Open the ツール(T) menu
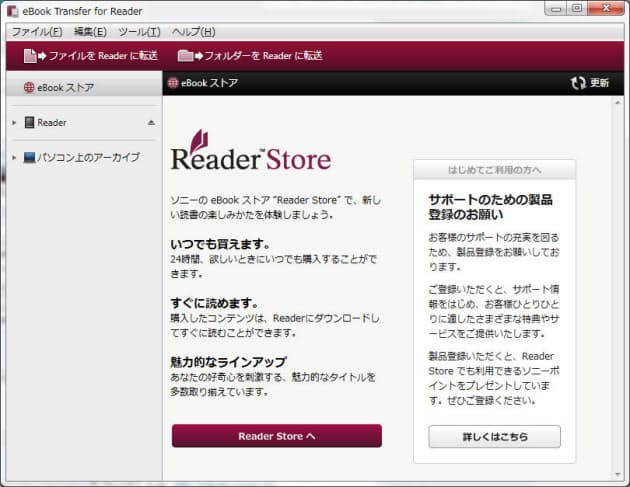 [x=139, y=31]
